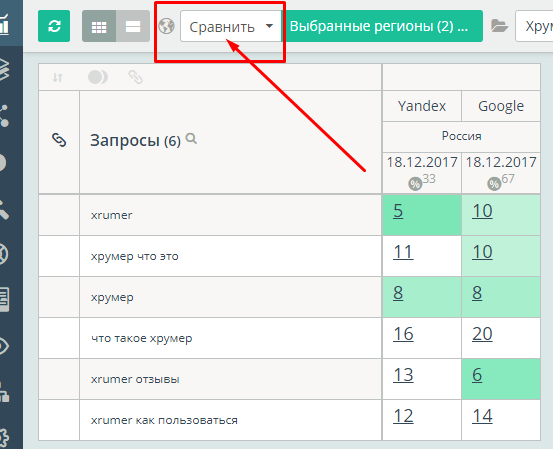The width and height of the screenshot is (553, 449).
Task: Open settings gear in sidebar
Action: 3,438
